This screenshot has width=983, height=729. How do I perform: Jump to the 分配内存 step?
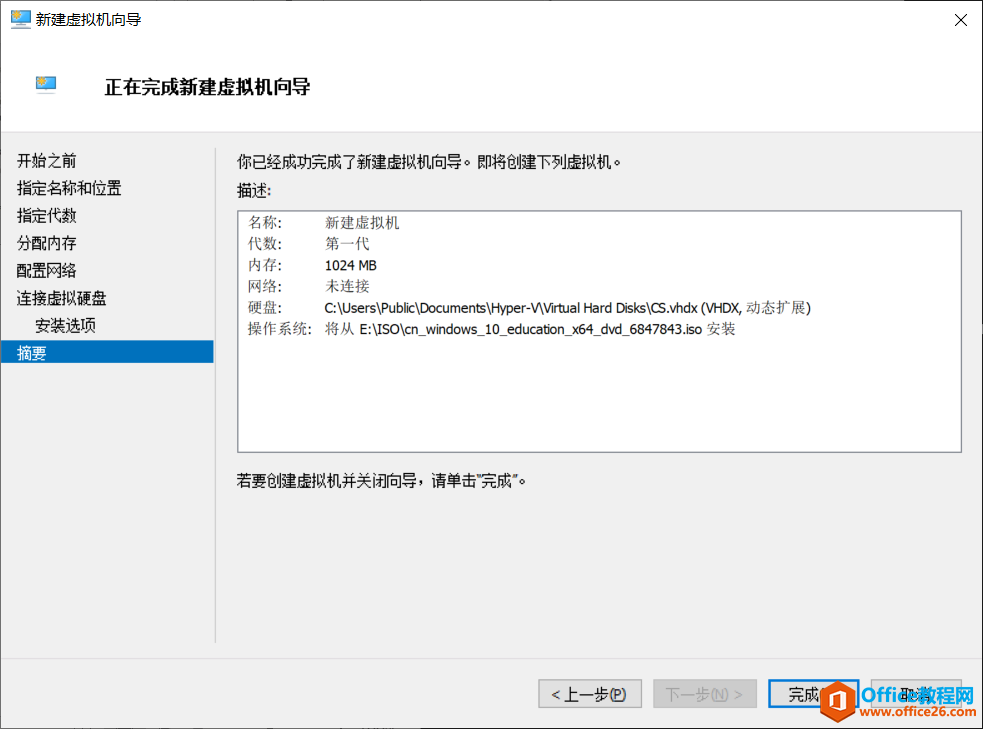(x=46, y=243)
